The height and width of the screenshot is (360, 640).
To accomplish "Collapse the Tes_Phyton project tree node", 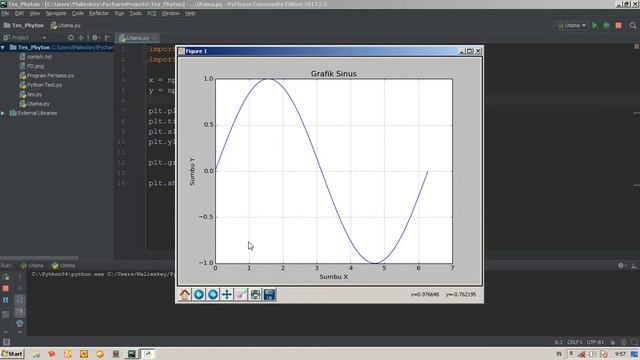I will (3, 47).
